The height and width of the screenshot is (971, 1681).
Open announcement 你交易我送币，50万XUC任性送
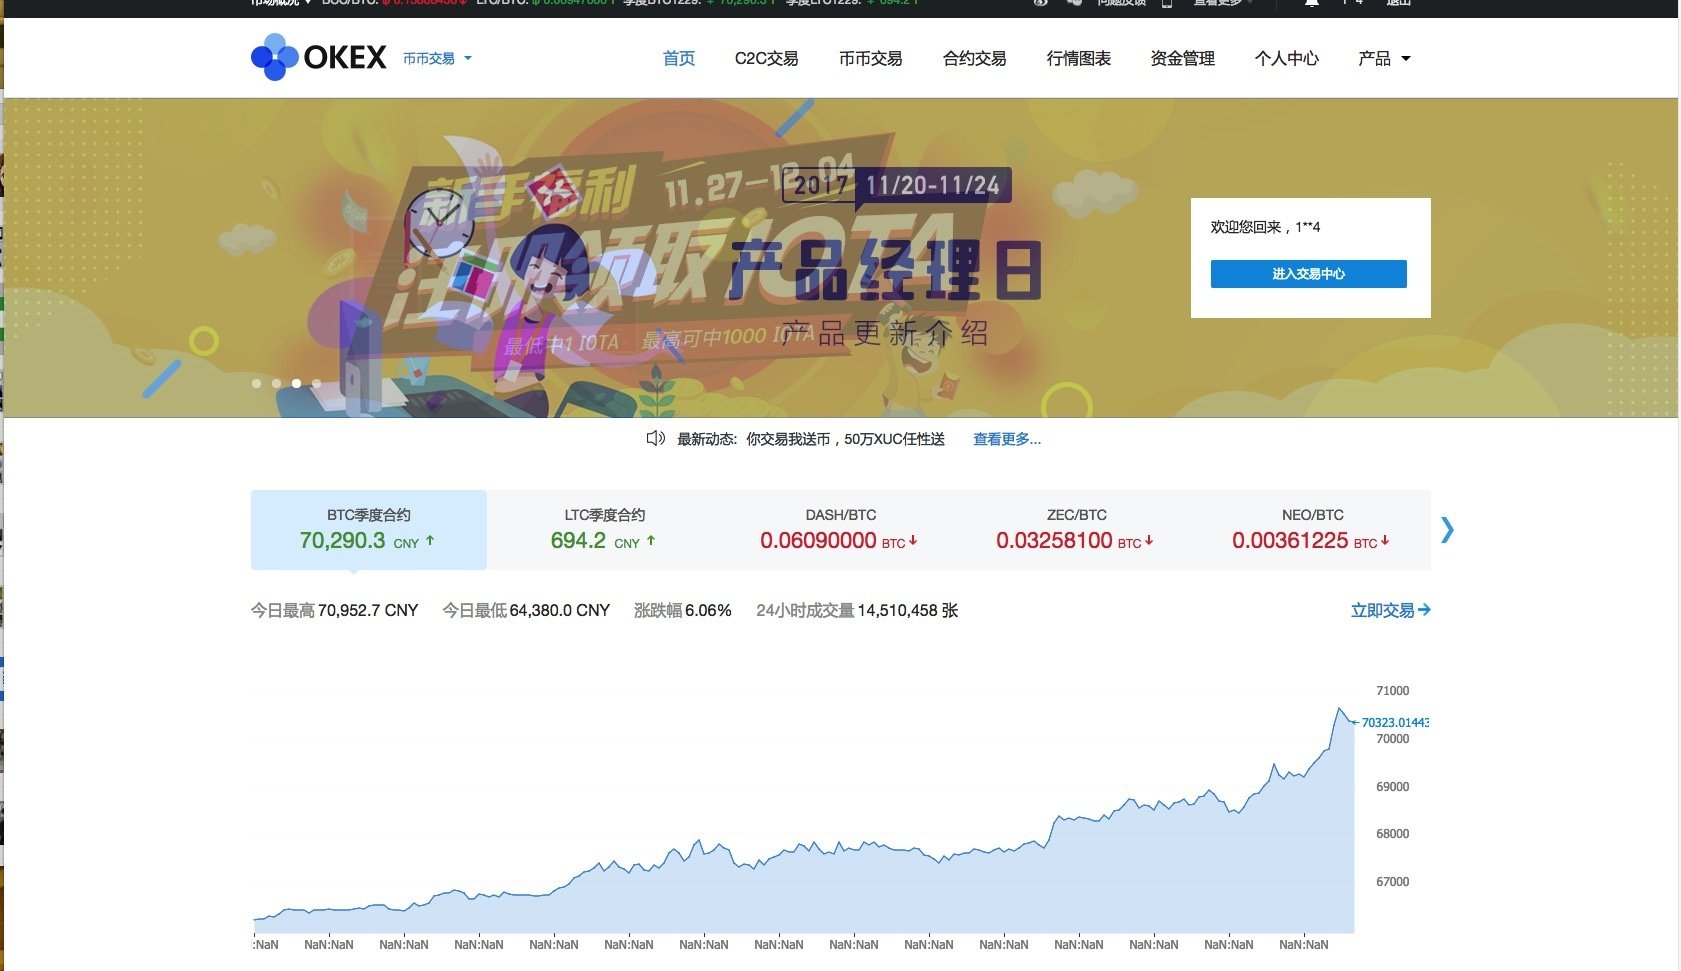[845, 439]
